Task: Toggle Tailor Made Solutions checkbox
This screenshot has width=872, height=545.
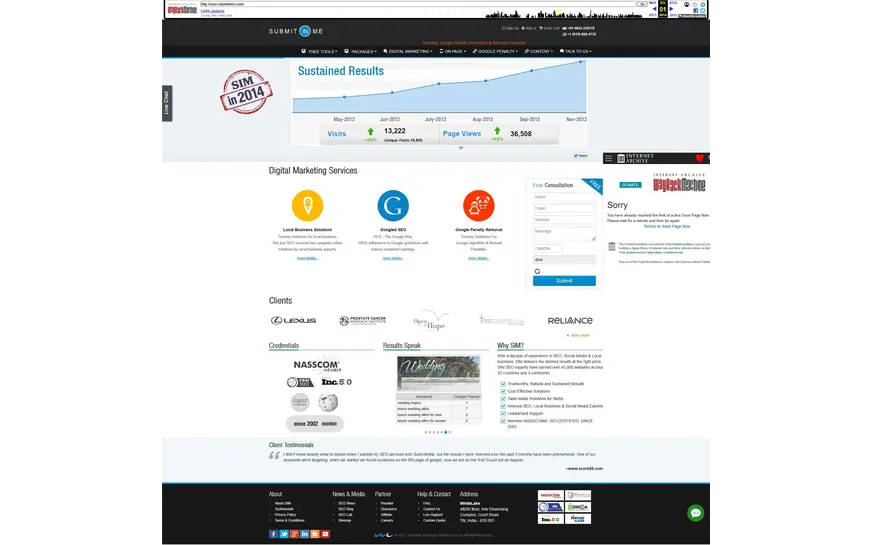Action: pos(503,399)
